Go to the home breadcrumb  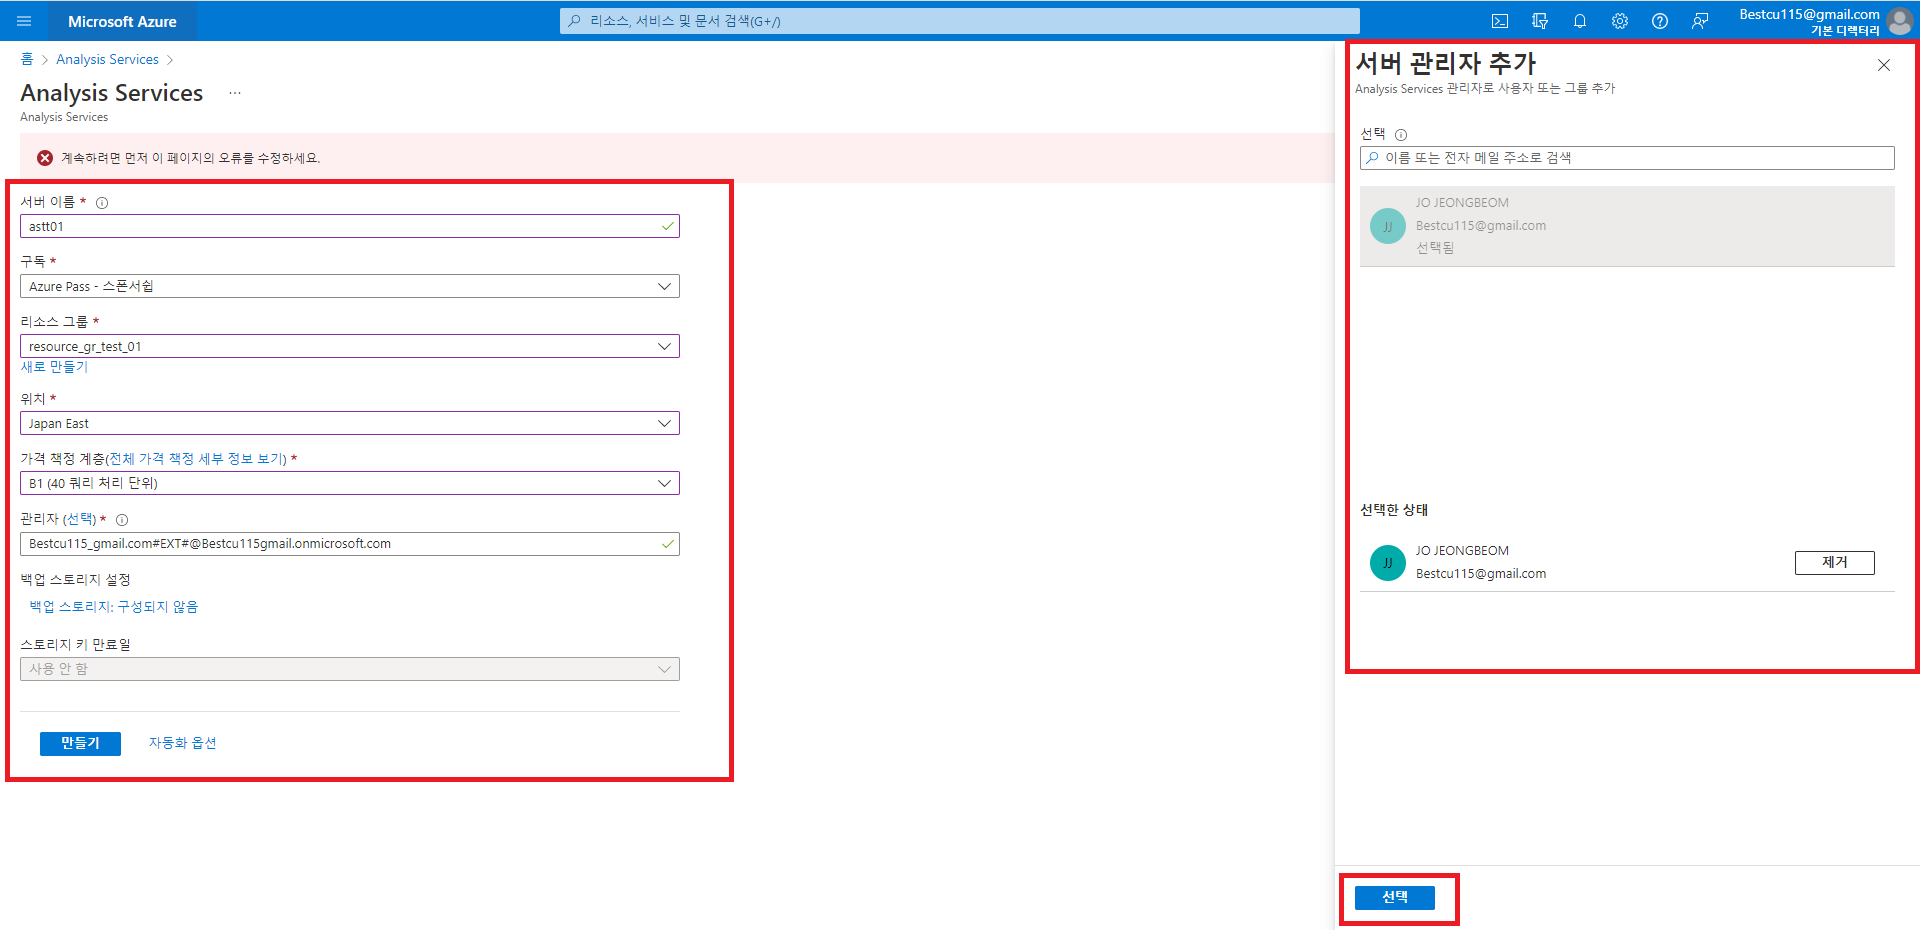coord(27,59)
